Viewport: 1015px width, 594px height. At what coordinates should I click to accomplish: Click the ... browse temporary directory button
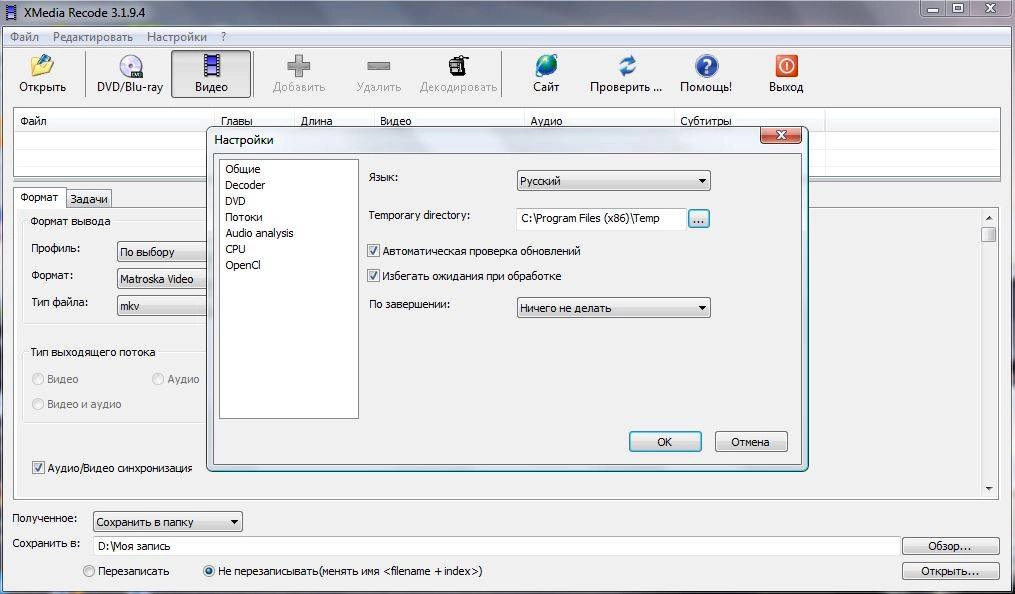(698, 219)
